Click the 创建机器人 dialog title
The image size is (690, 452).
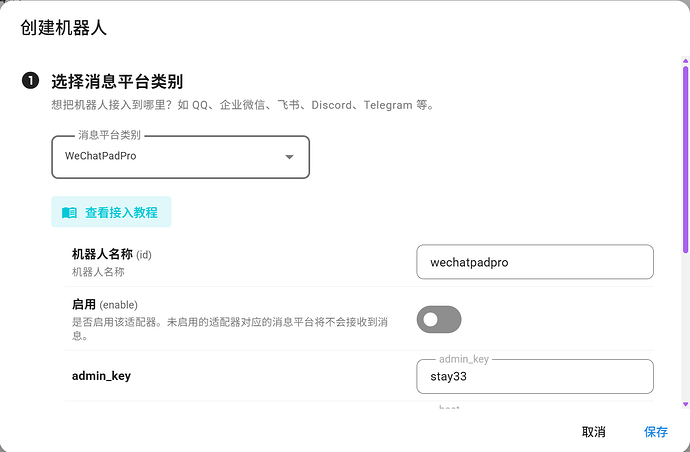[63, 28]
